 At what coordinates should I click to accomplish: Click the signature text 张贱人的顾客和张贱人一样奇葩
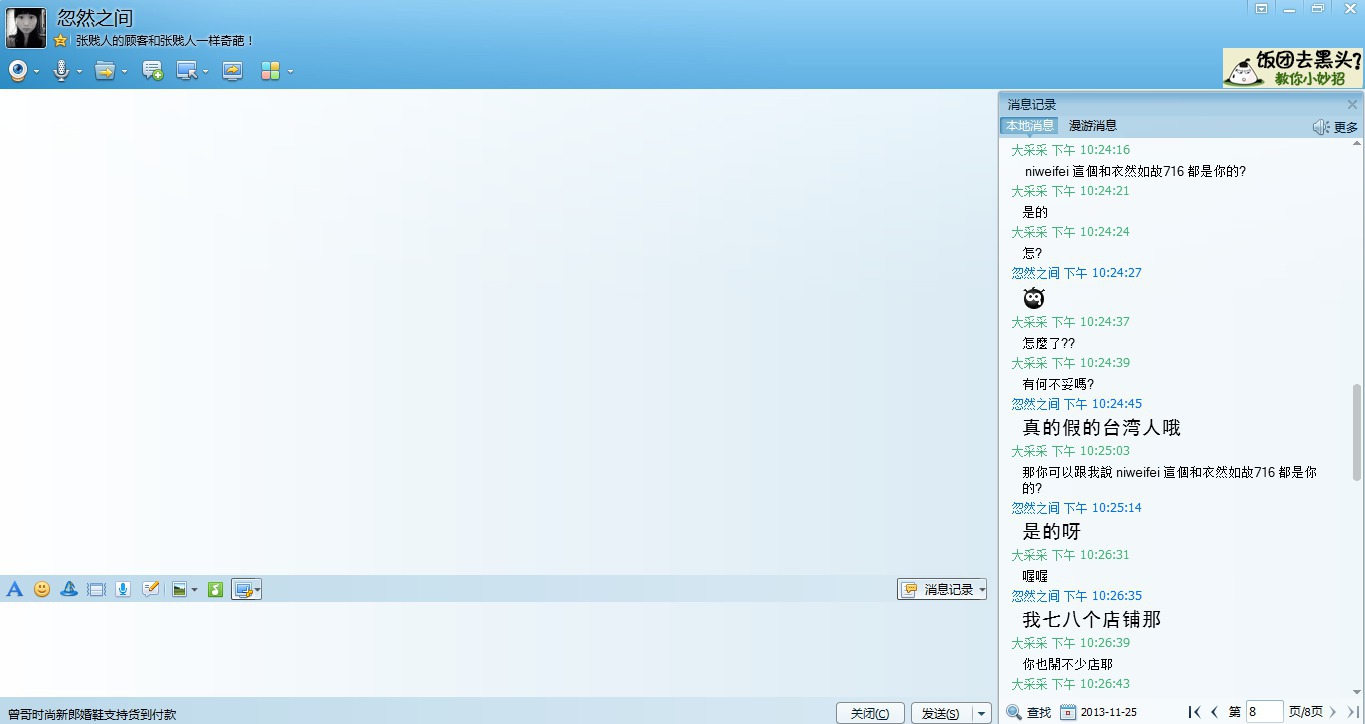pyautogui.click(x=165, y=41)
